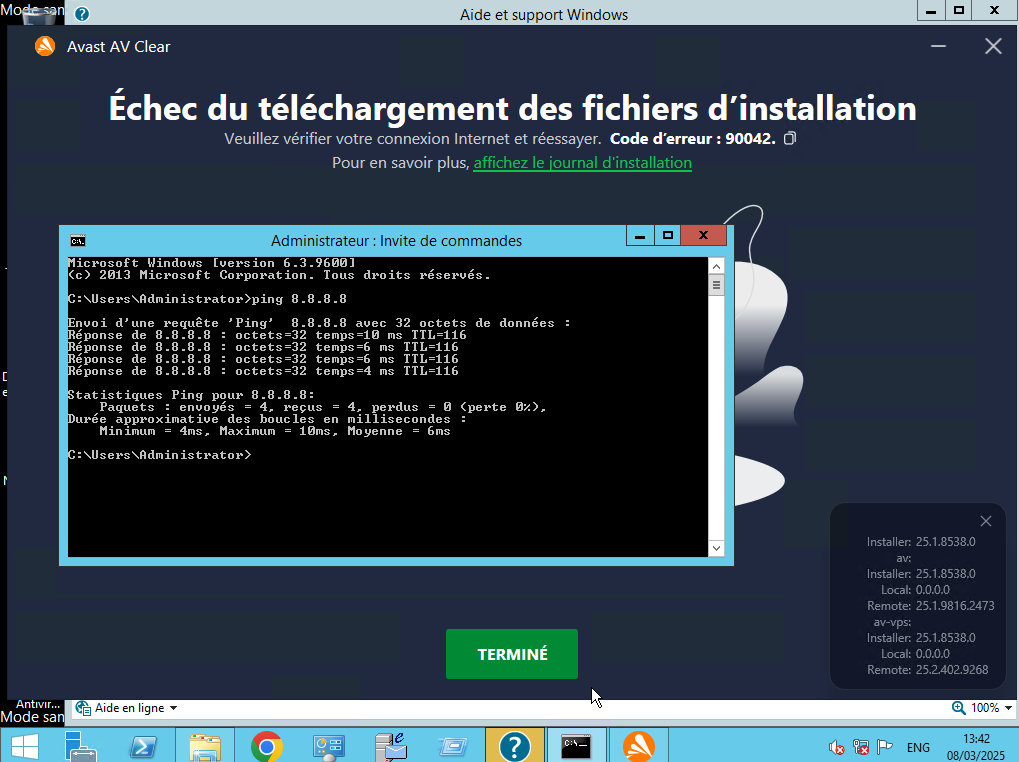Click the Command Prompt scrollbar down arrow
The image size is (1019, 762).
click(715, 547)
